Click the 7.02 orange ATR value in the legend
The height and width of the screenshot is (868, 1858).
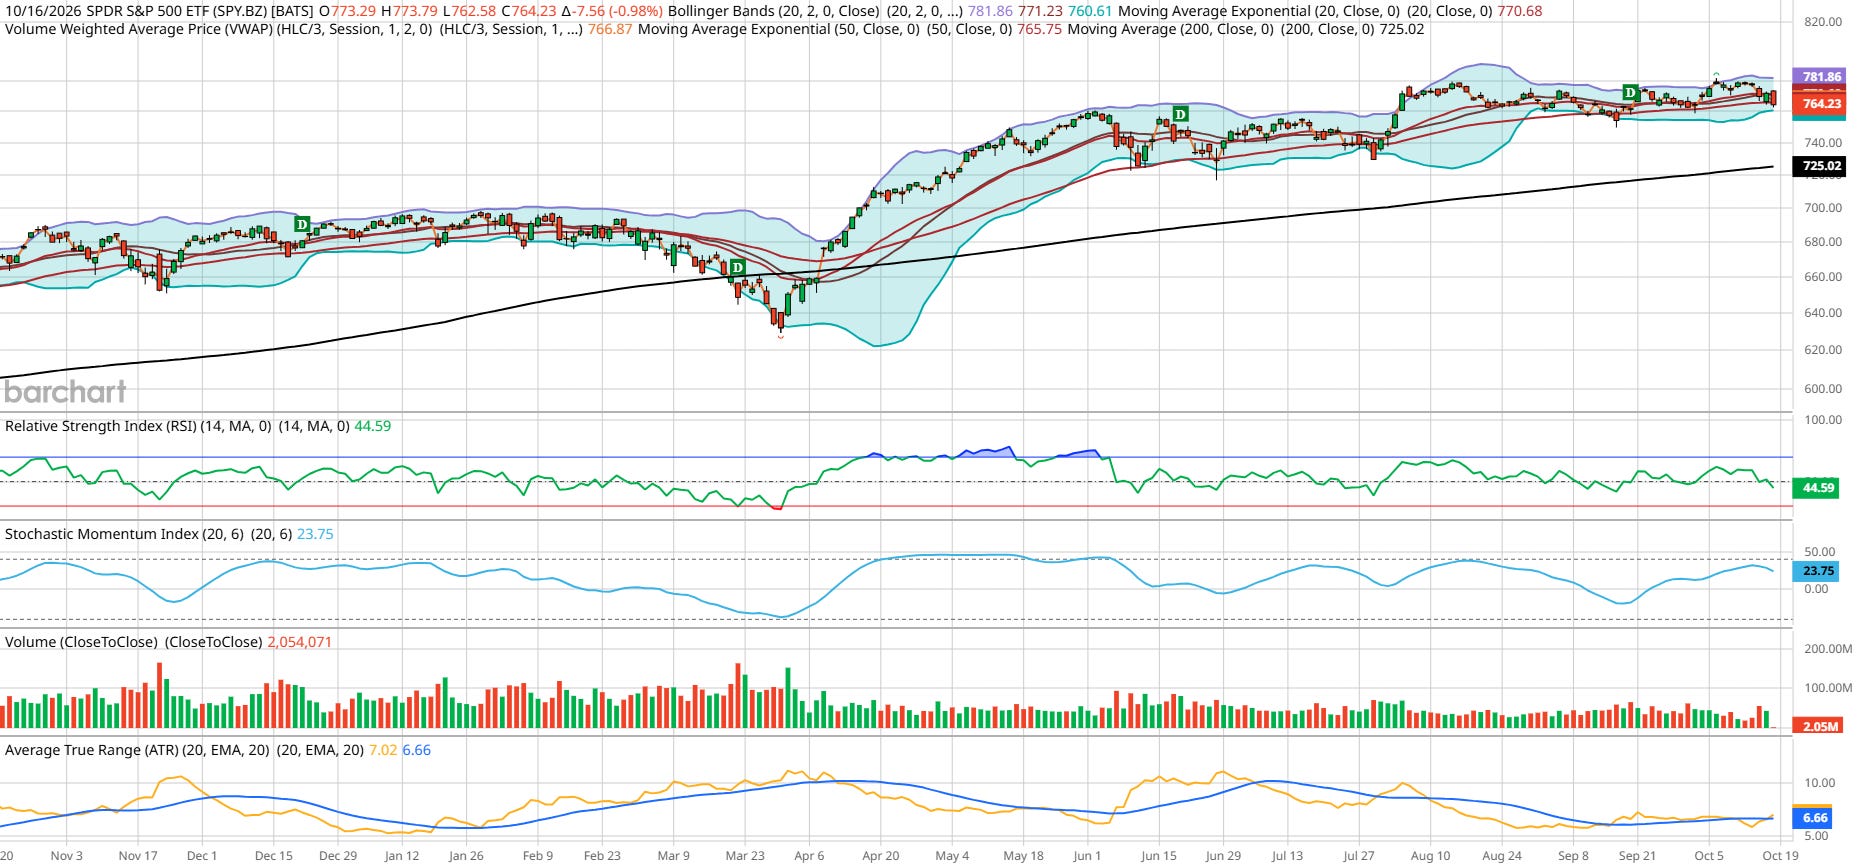tap(383, 750)
